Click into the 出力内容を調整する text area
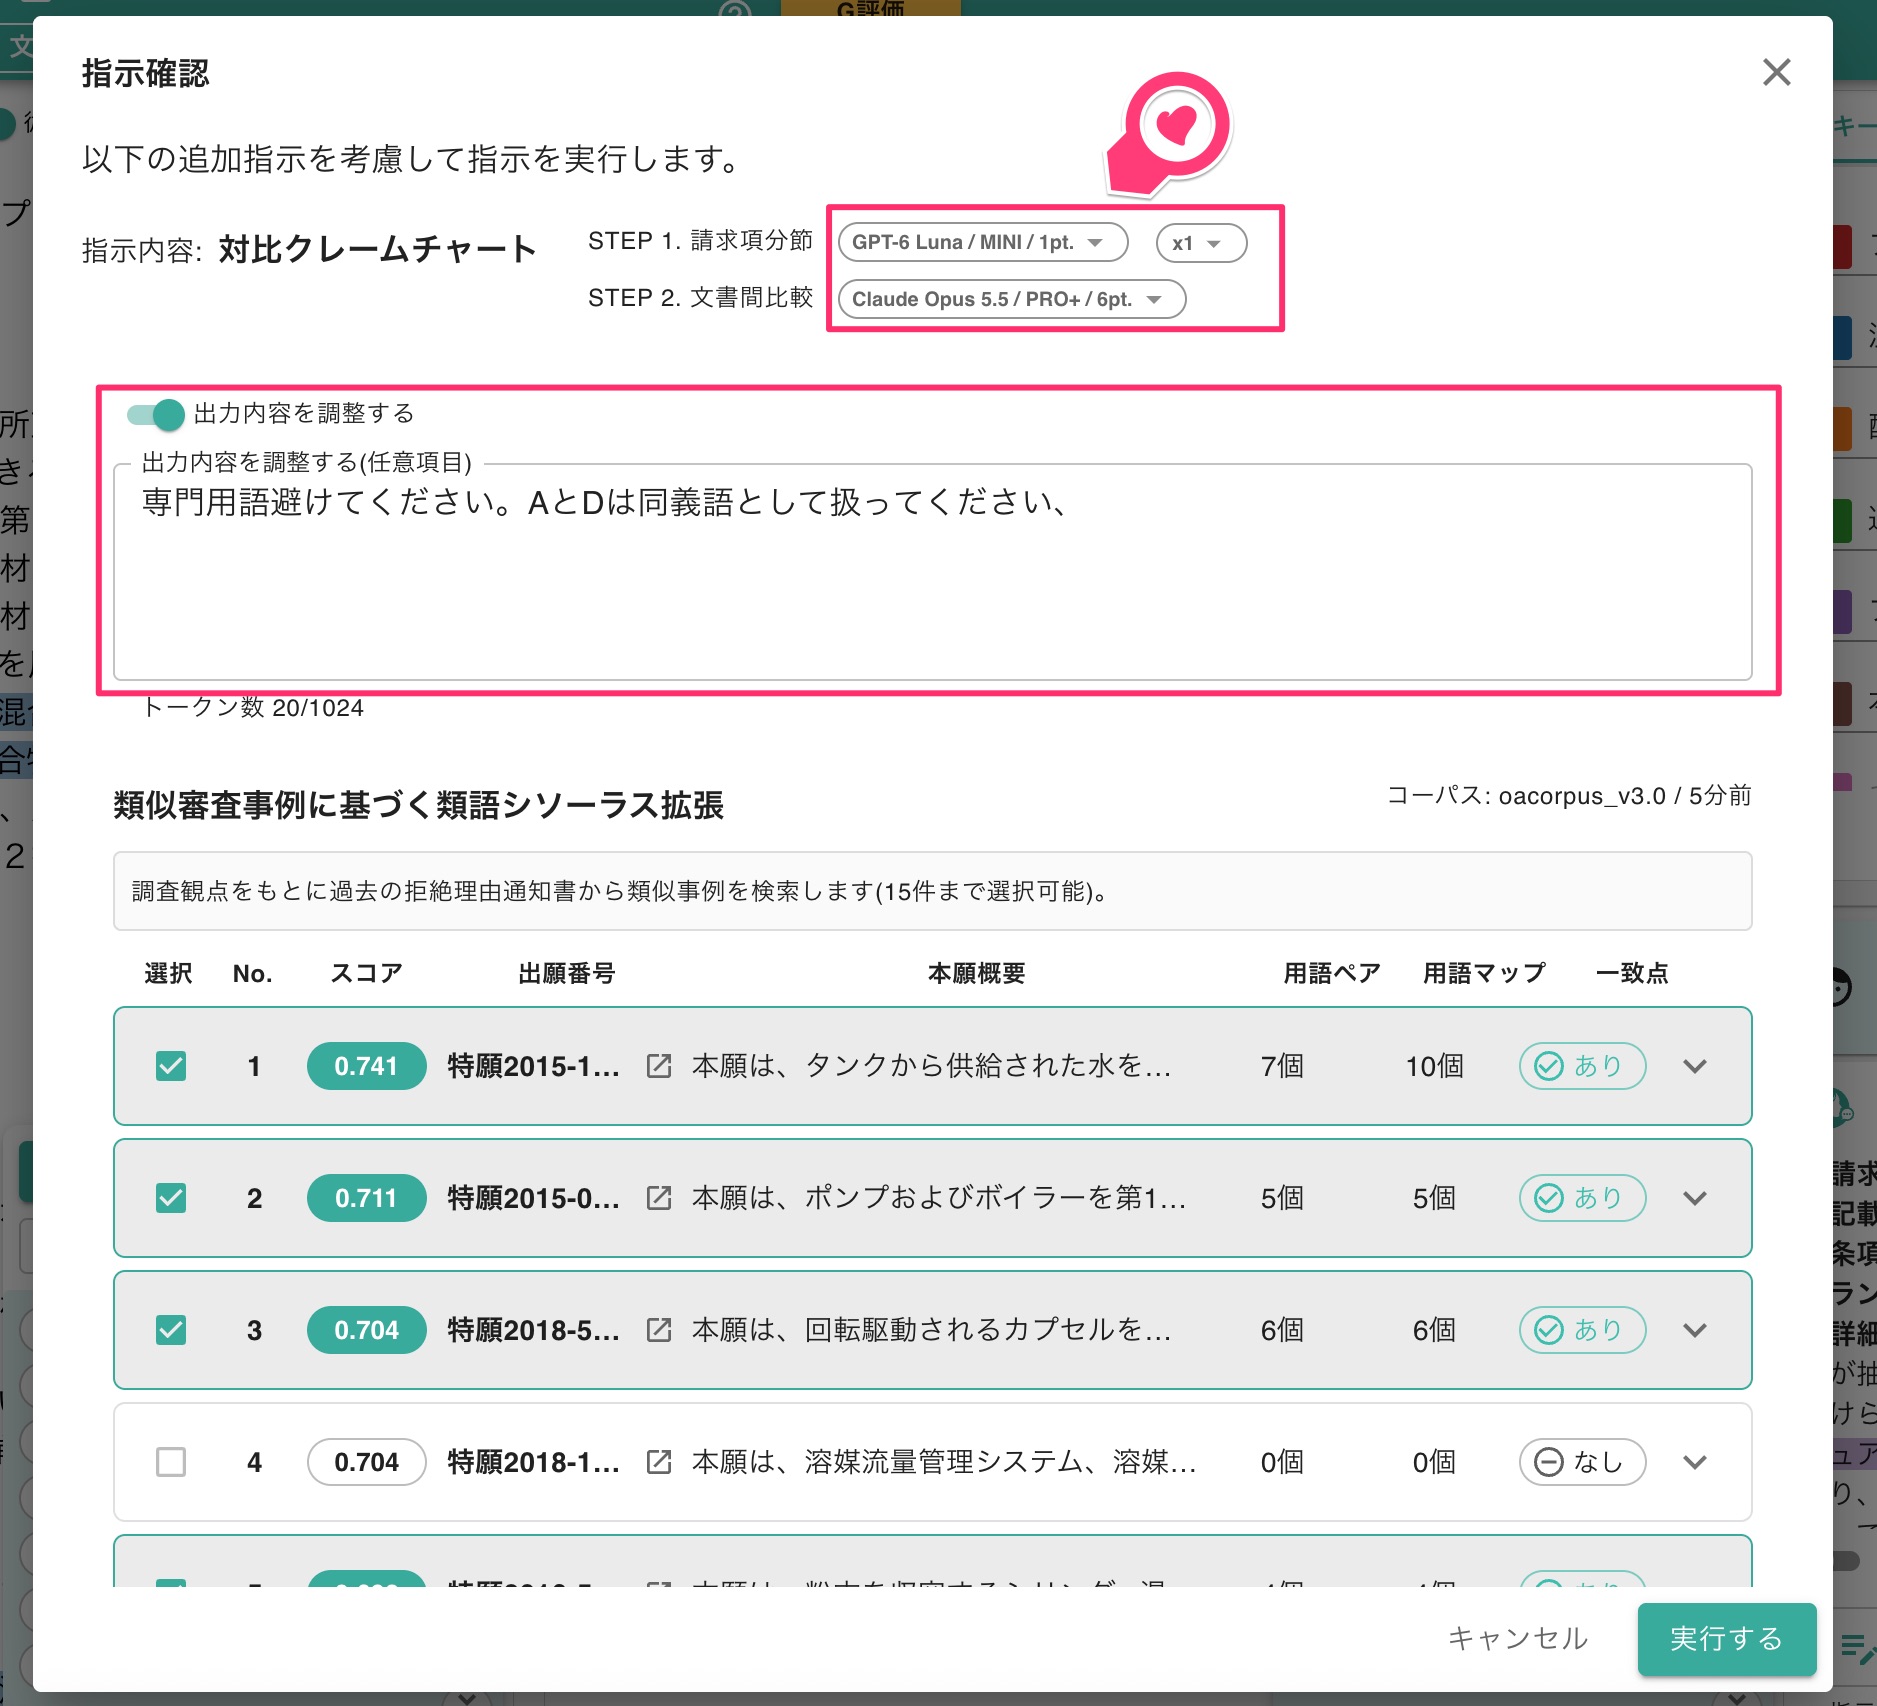Viewport: 1877px width, 1706px height. pos(932,572)
